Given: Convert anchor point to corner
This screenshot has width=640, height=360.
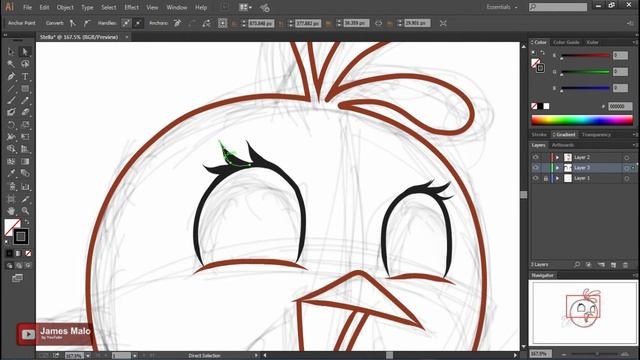Looking at the screenshot, I should [73, 23].
